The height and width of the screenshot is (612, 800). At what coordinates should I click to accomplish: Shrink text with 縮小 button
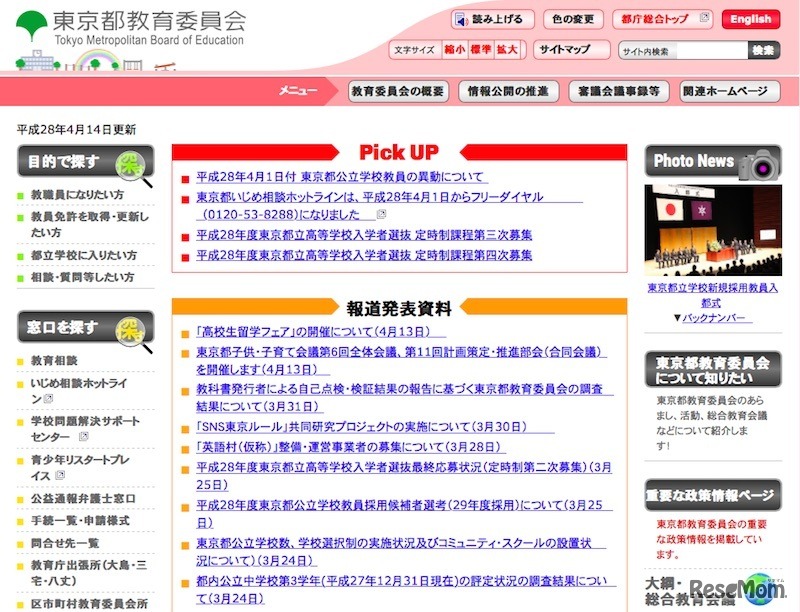(x=454, y=50)
